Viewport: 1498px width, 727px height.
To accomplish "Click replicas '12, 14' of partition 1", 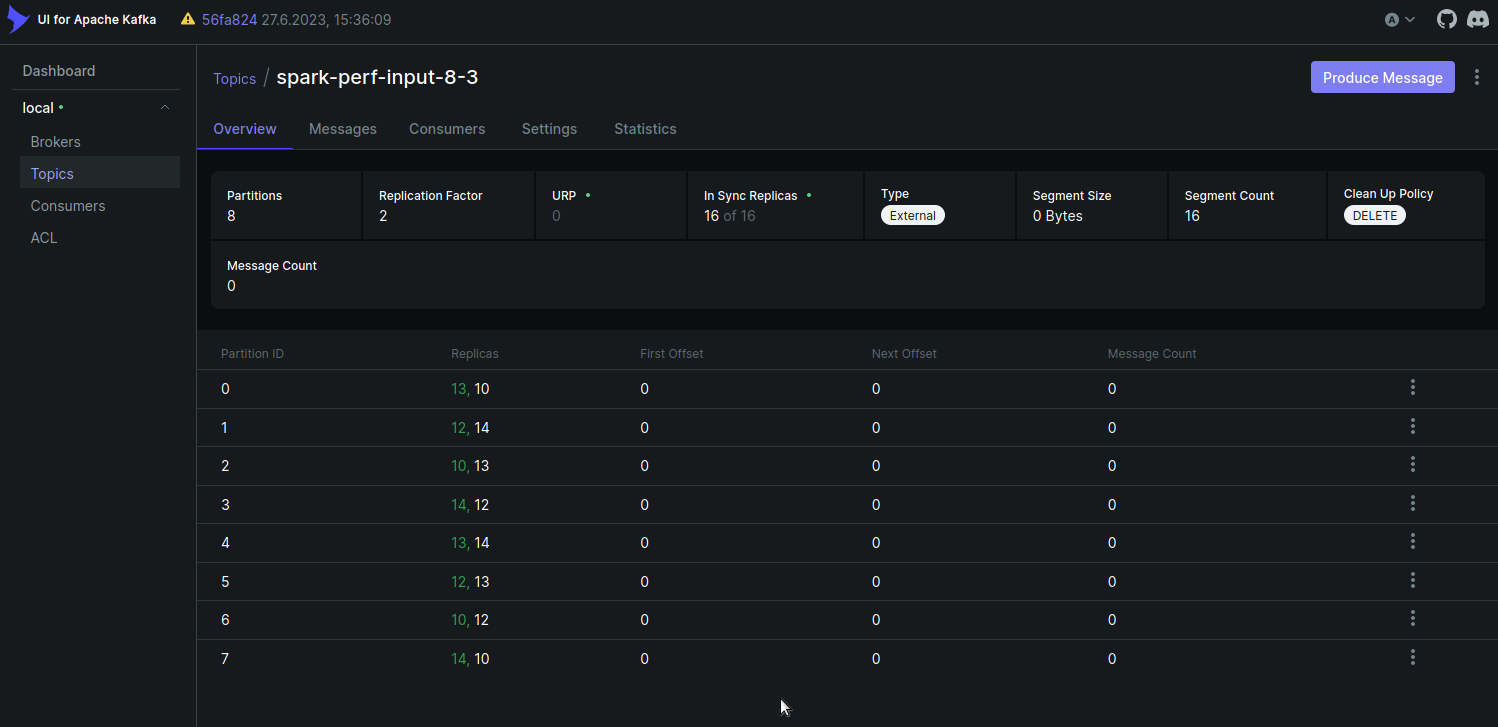I will pos(470,428).
